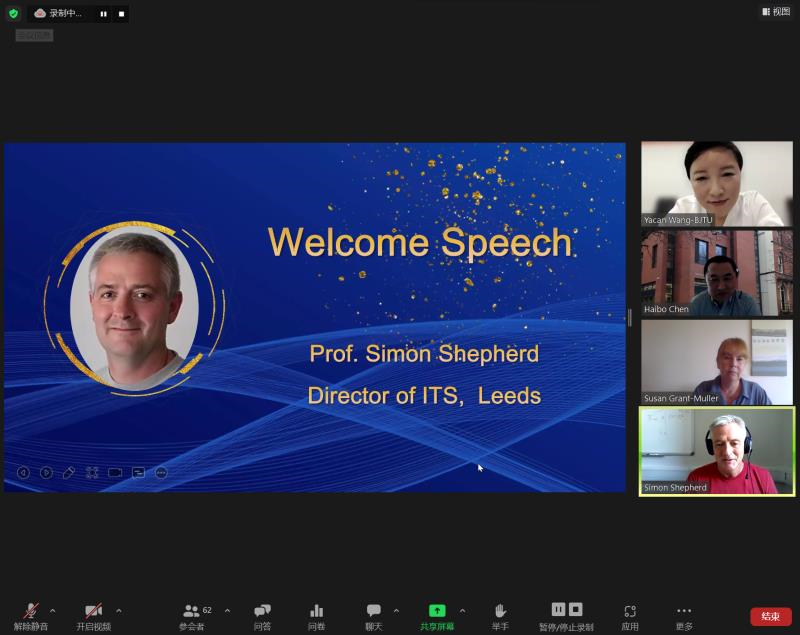Select Susan Grant-Muller video thumbnail
Screen dimensions: 800x635
click(716, 362)
